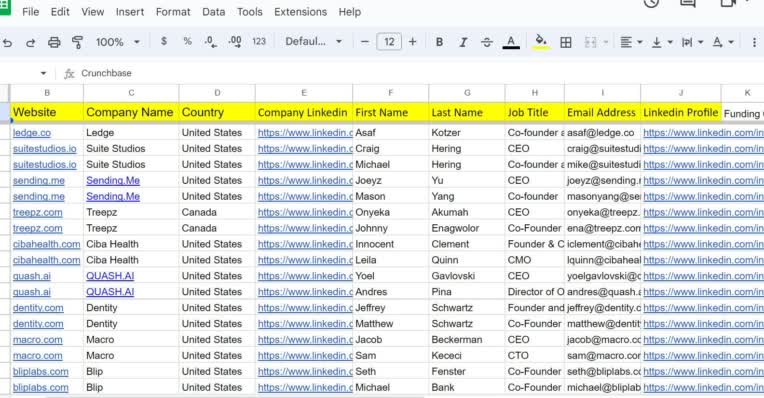
Task: Click the font size 12 field
Action: click(x=389, y=41)
